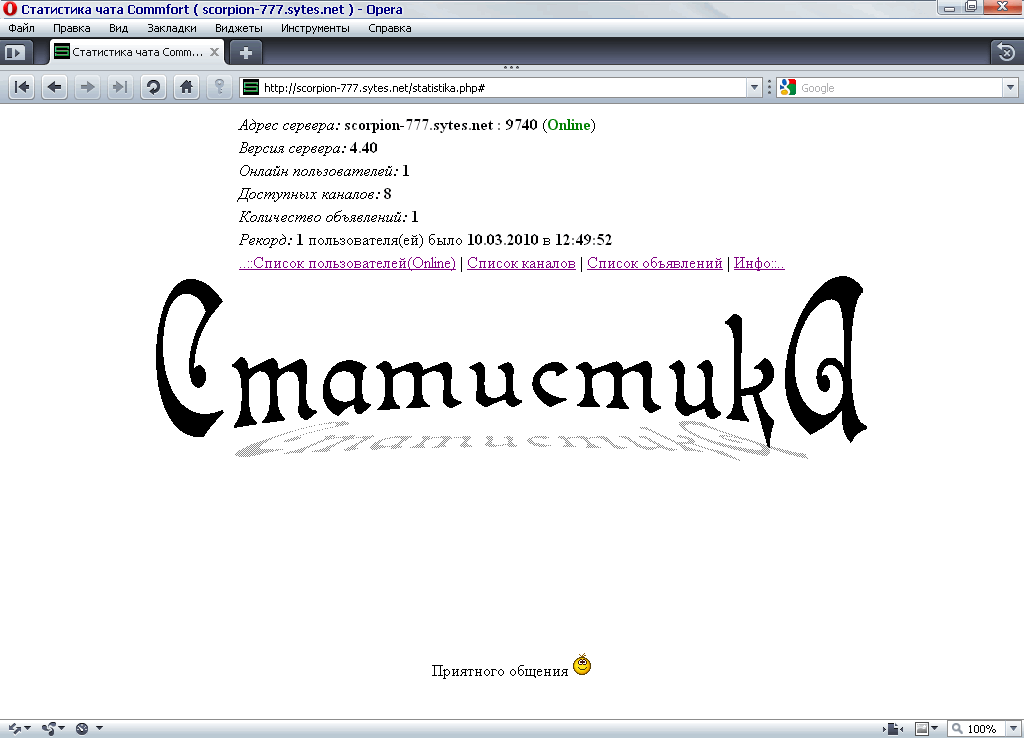Click the Back navigation arrow
The width and height of the screenshot is (1024, 738).
[x=55, y=87]
